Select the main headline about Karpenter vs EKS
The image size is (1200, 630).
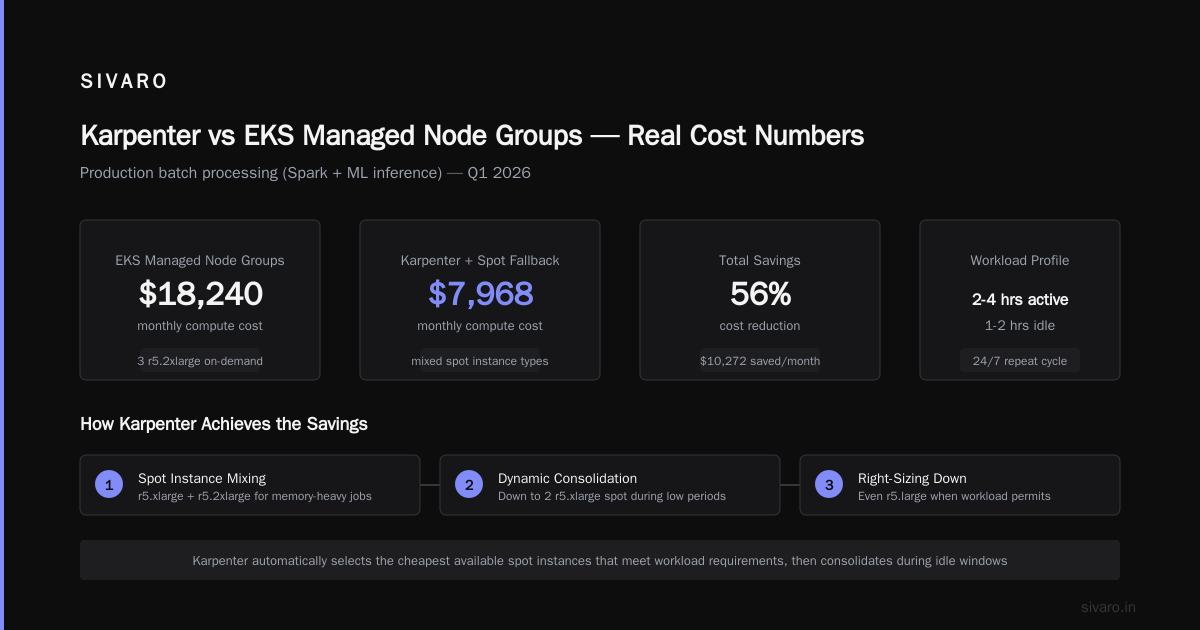click(472, 135)
